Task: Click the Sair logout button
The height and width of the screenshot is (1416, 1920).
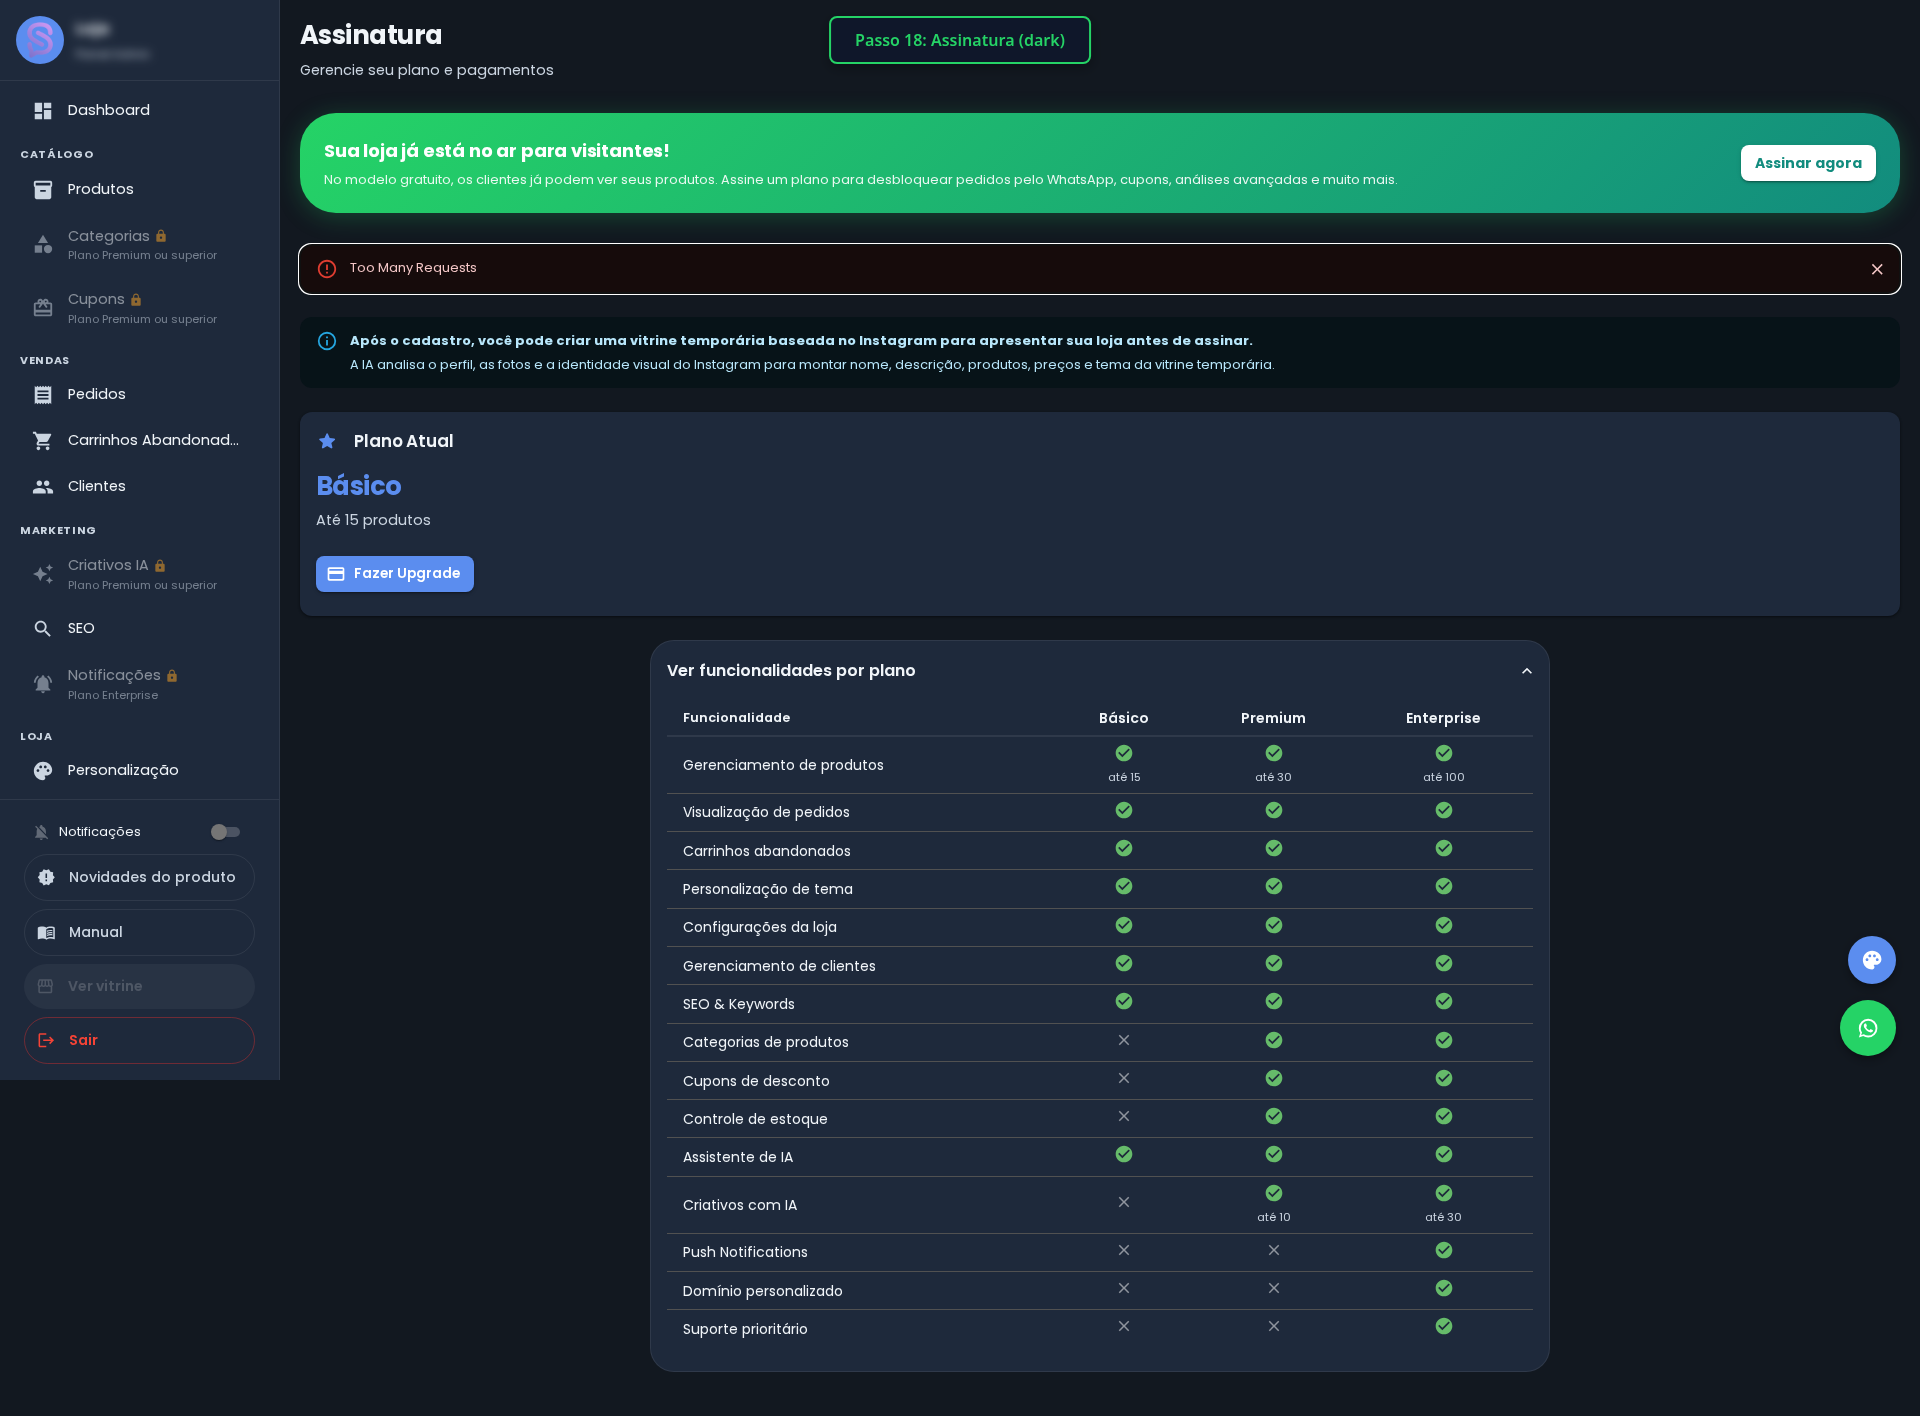Action: coord(139,1040)
